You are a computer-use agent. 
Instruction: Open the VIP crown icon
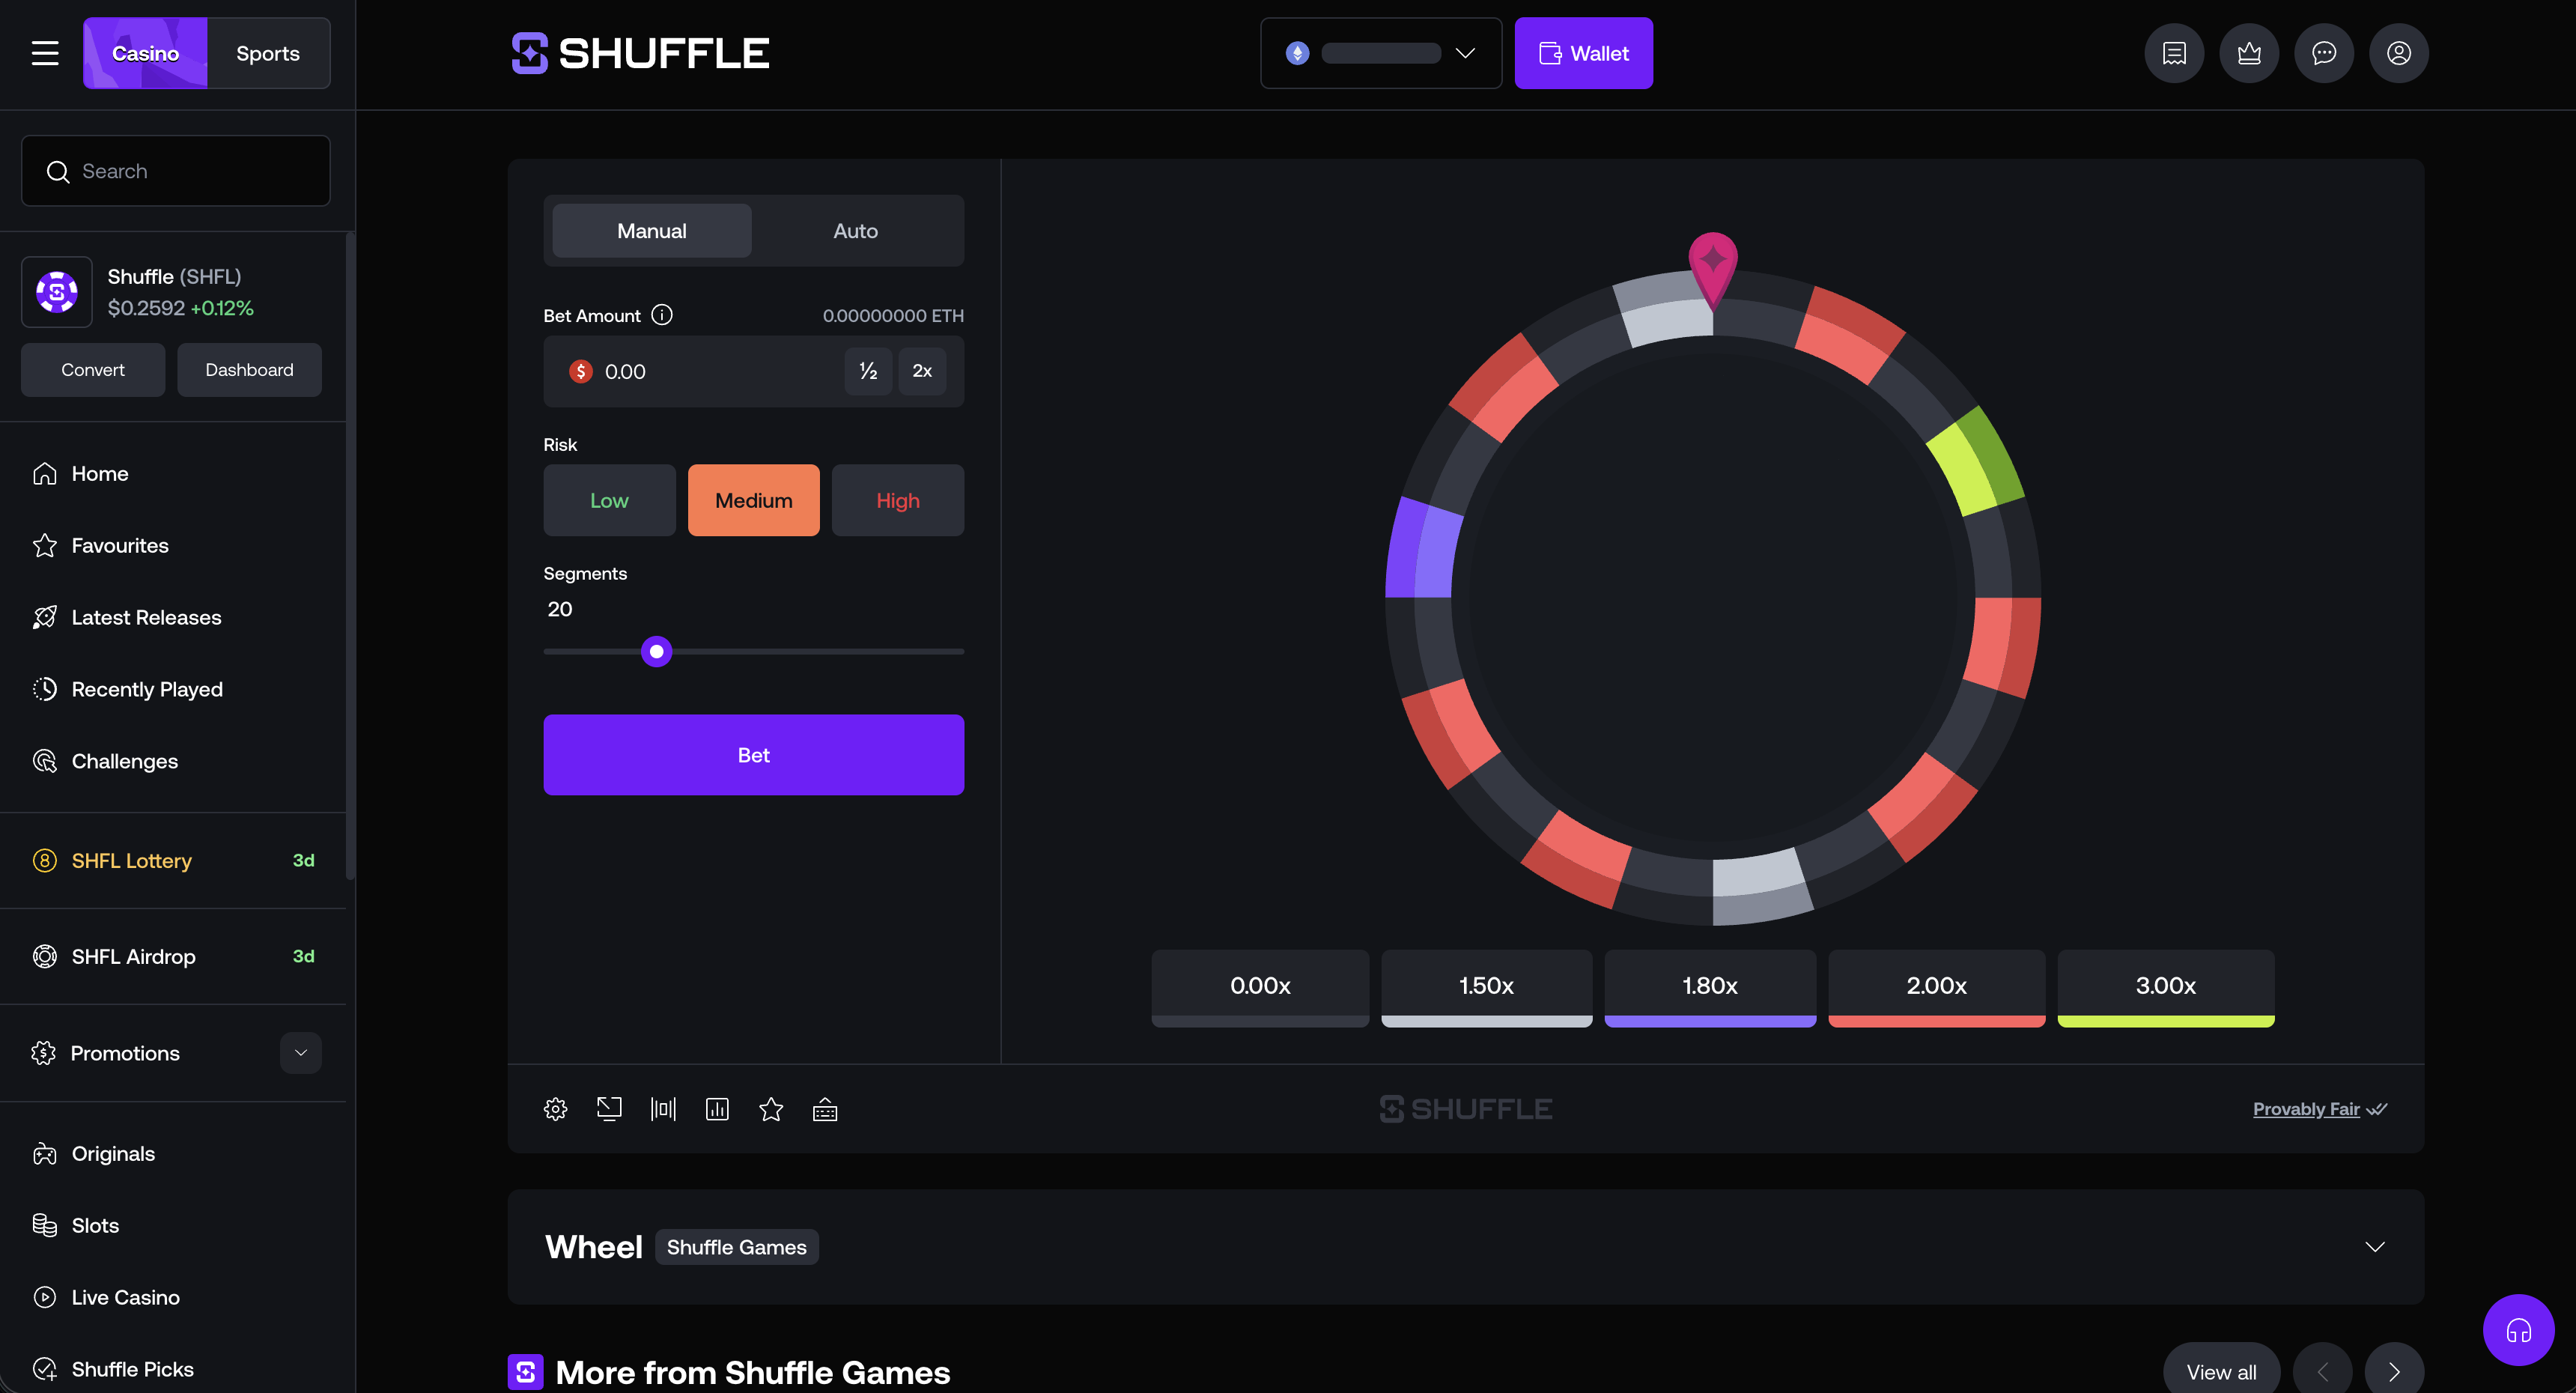(2249, 53)
